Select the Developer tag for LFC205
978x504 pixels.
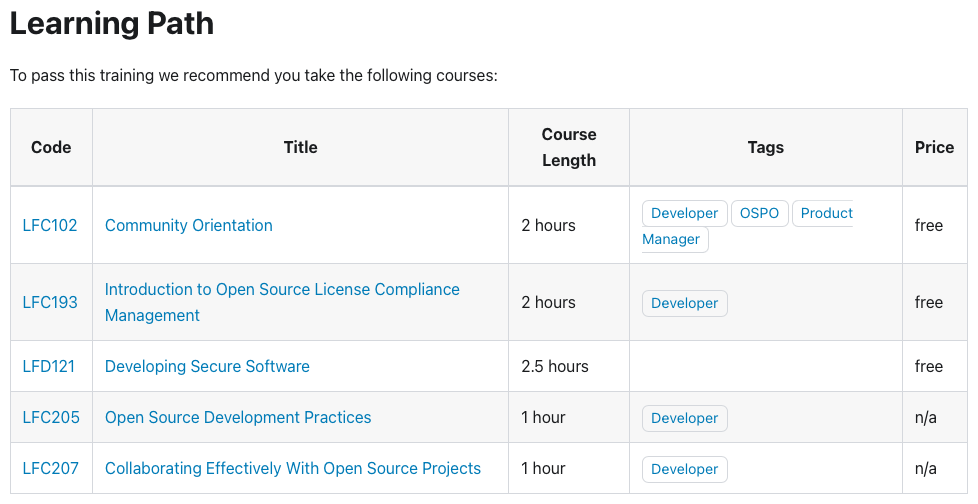coord(684,418)
